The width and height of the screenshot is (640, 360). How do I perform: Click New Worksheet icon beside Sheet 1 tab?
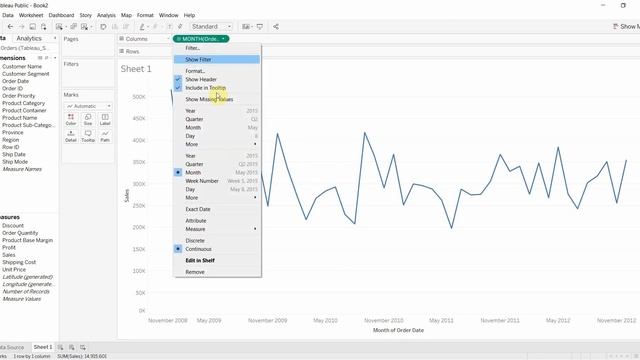(x=60, y=347)
